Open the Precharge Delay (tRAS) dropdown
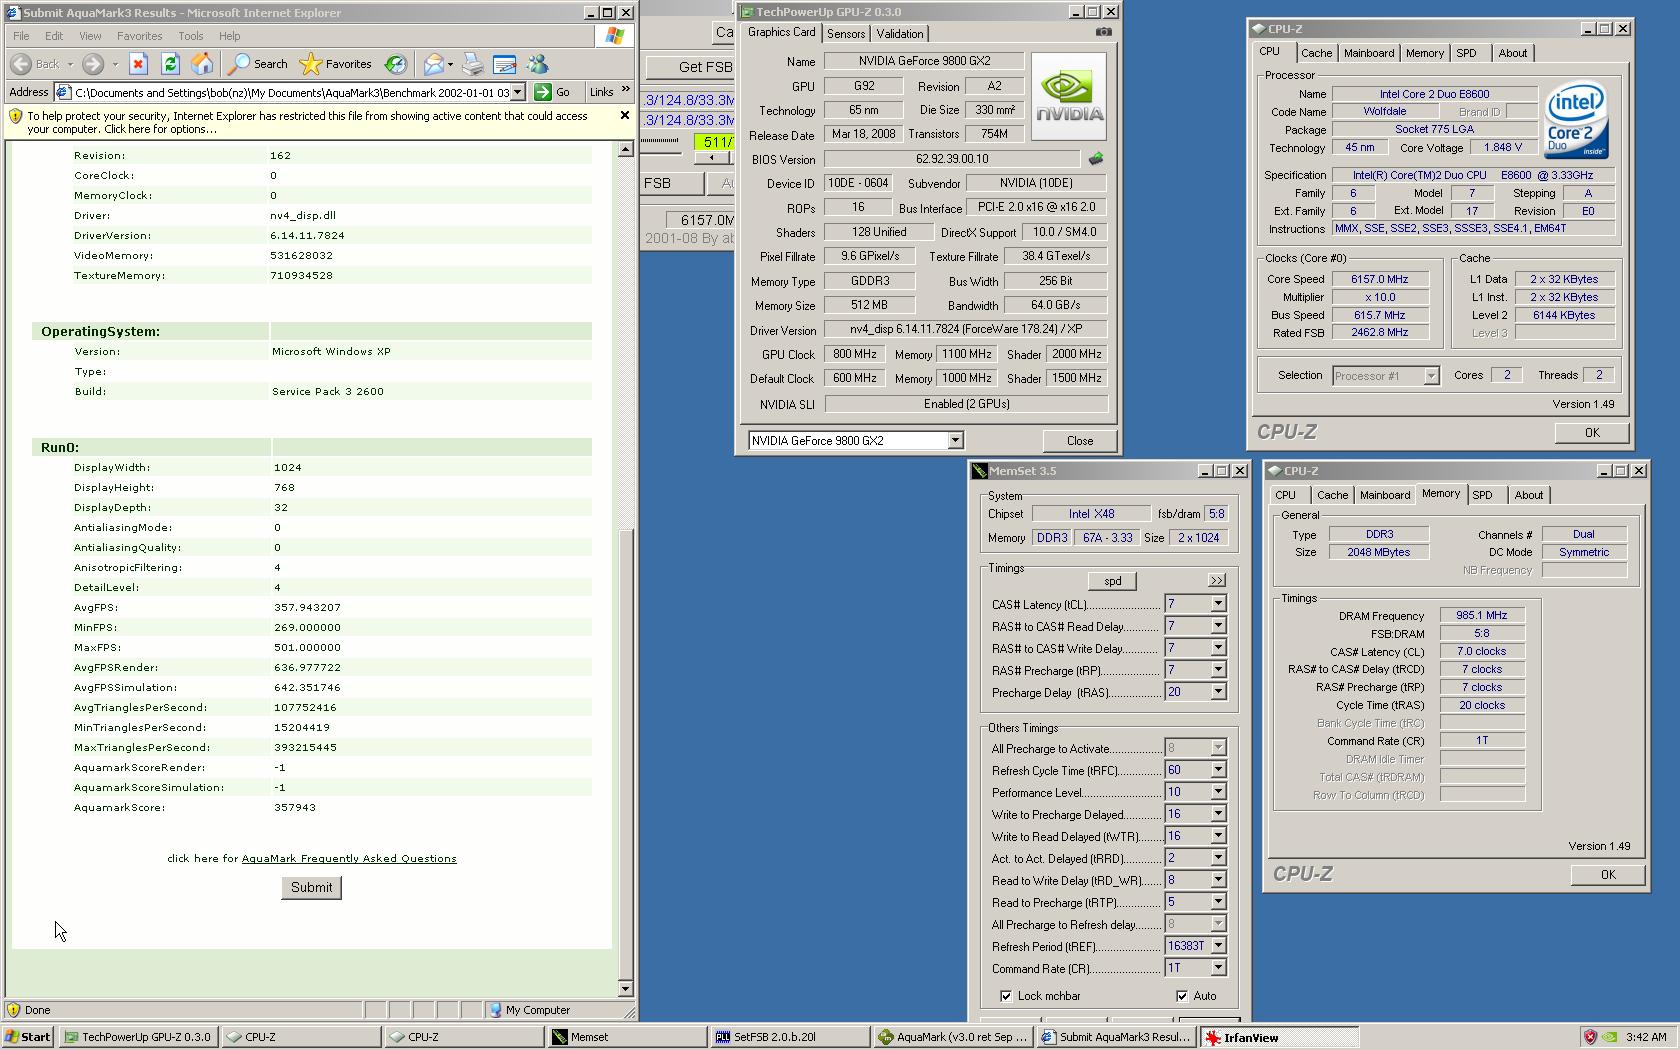Screen dimensions: 1680x1050 pyautogui.click(x=1218, y=692)
